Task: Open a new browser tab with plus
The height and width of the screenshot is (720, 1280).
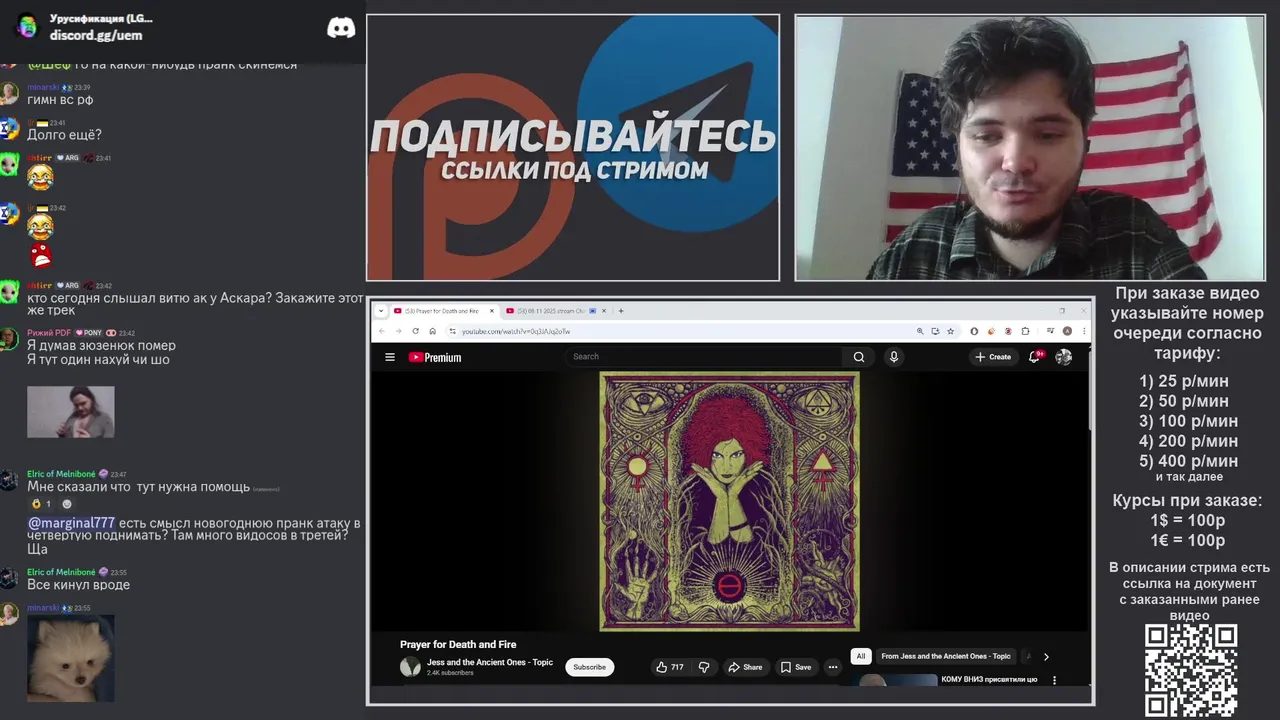Action: click(621, 310)
